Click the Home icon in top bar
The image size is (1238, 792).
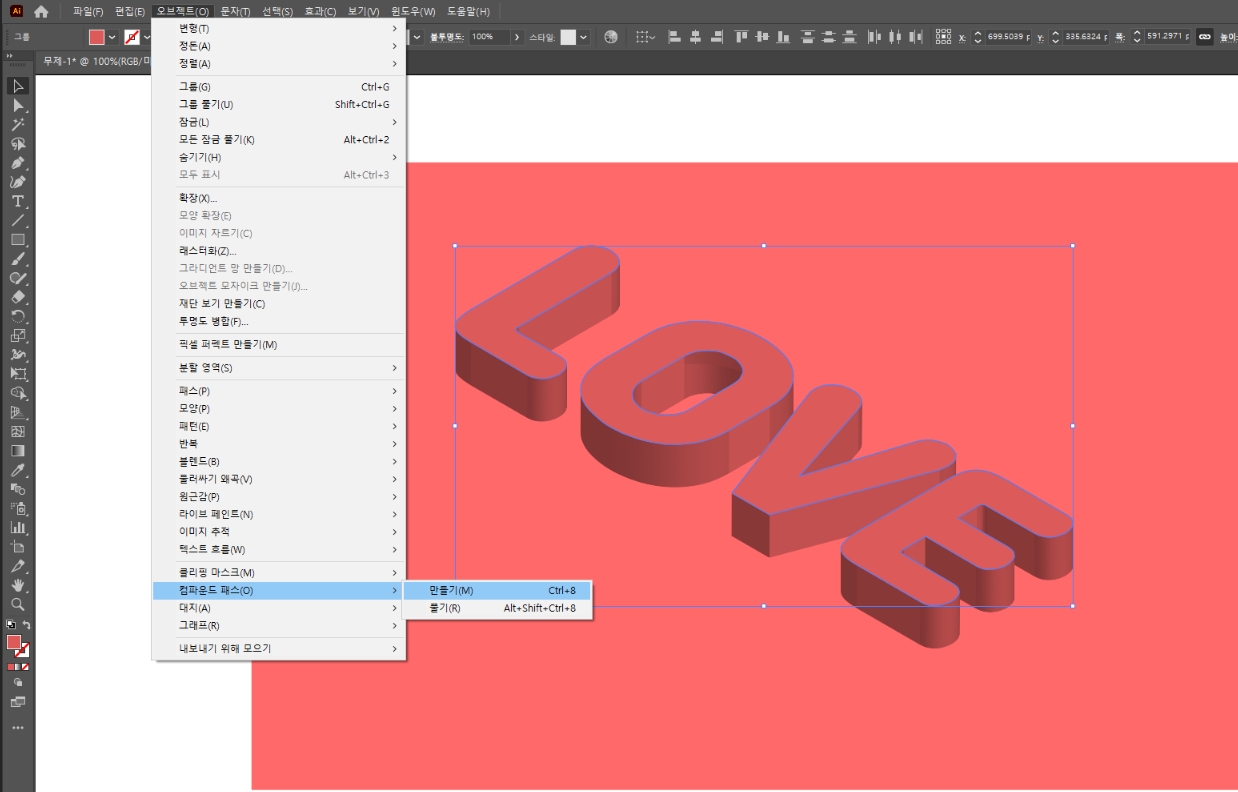[x=41, y=11]
